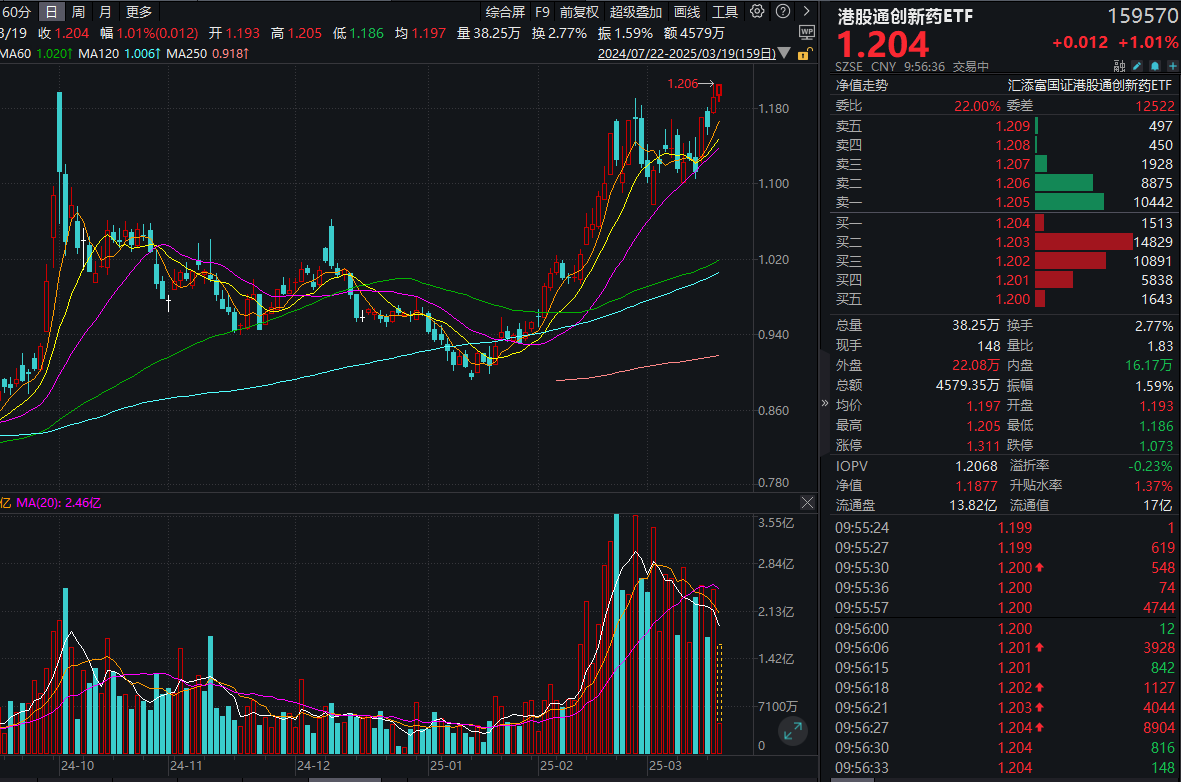Close the volume subpanel with its X
This screenshot has width=1181, height=782.
(x=807, y=503)
